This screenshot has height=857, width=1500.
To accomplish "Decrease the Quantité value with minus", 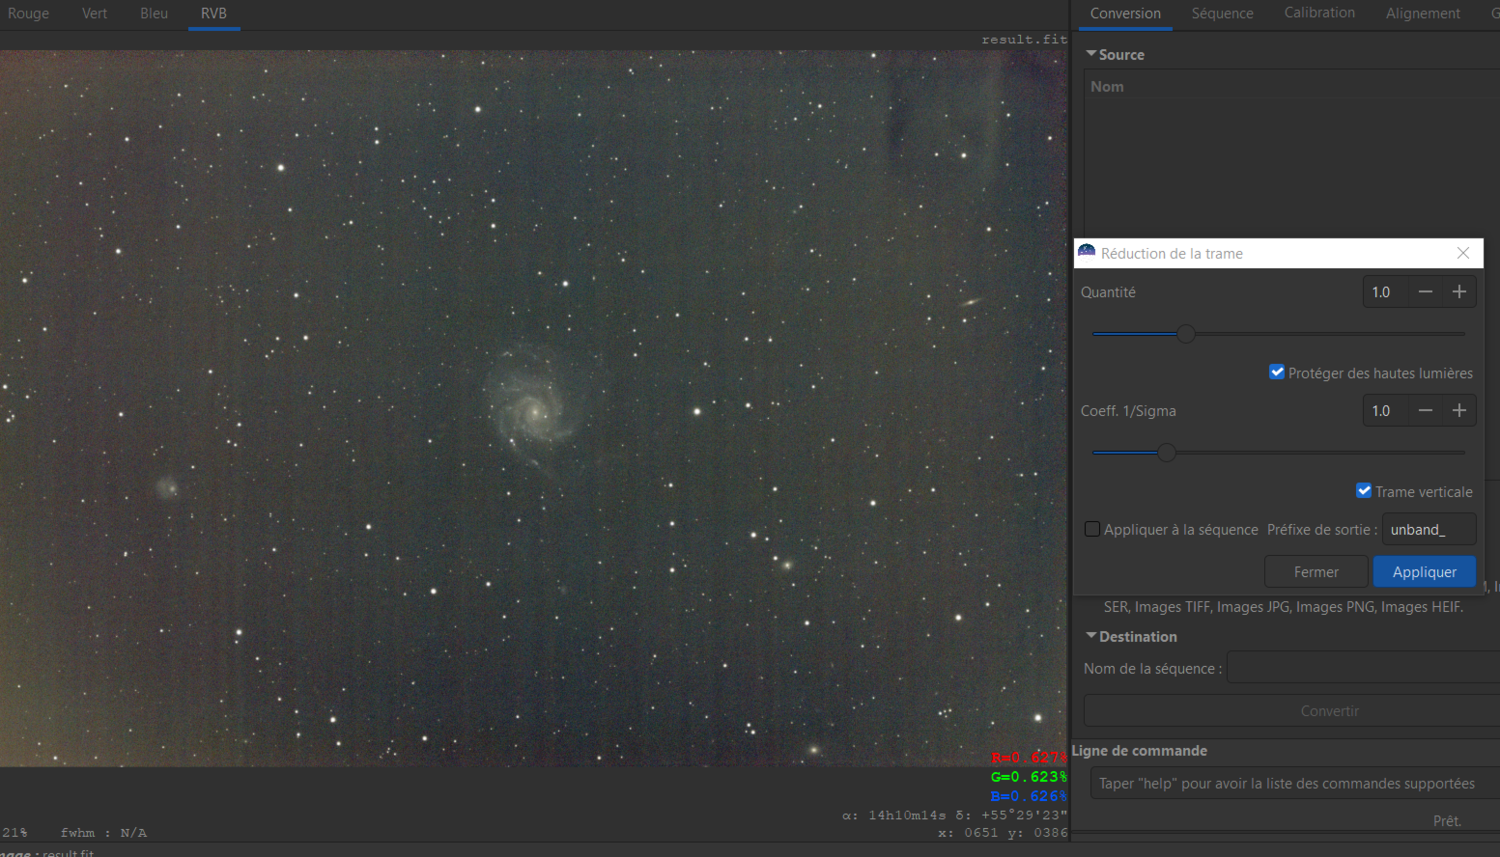I will pyautogui.click(x=1425, y=292).
